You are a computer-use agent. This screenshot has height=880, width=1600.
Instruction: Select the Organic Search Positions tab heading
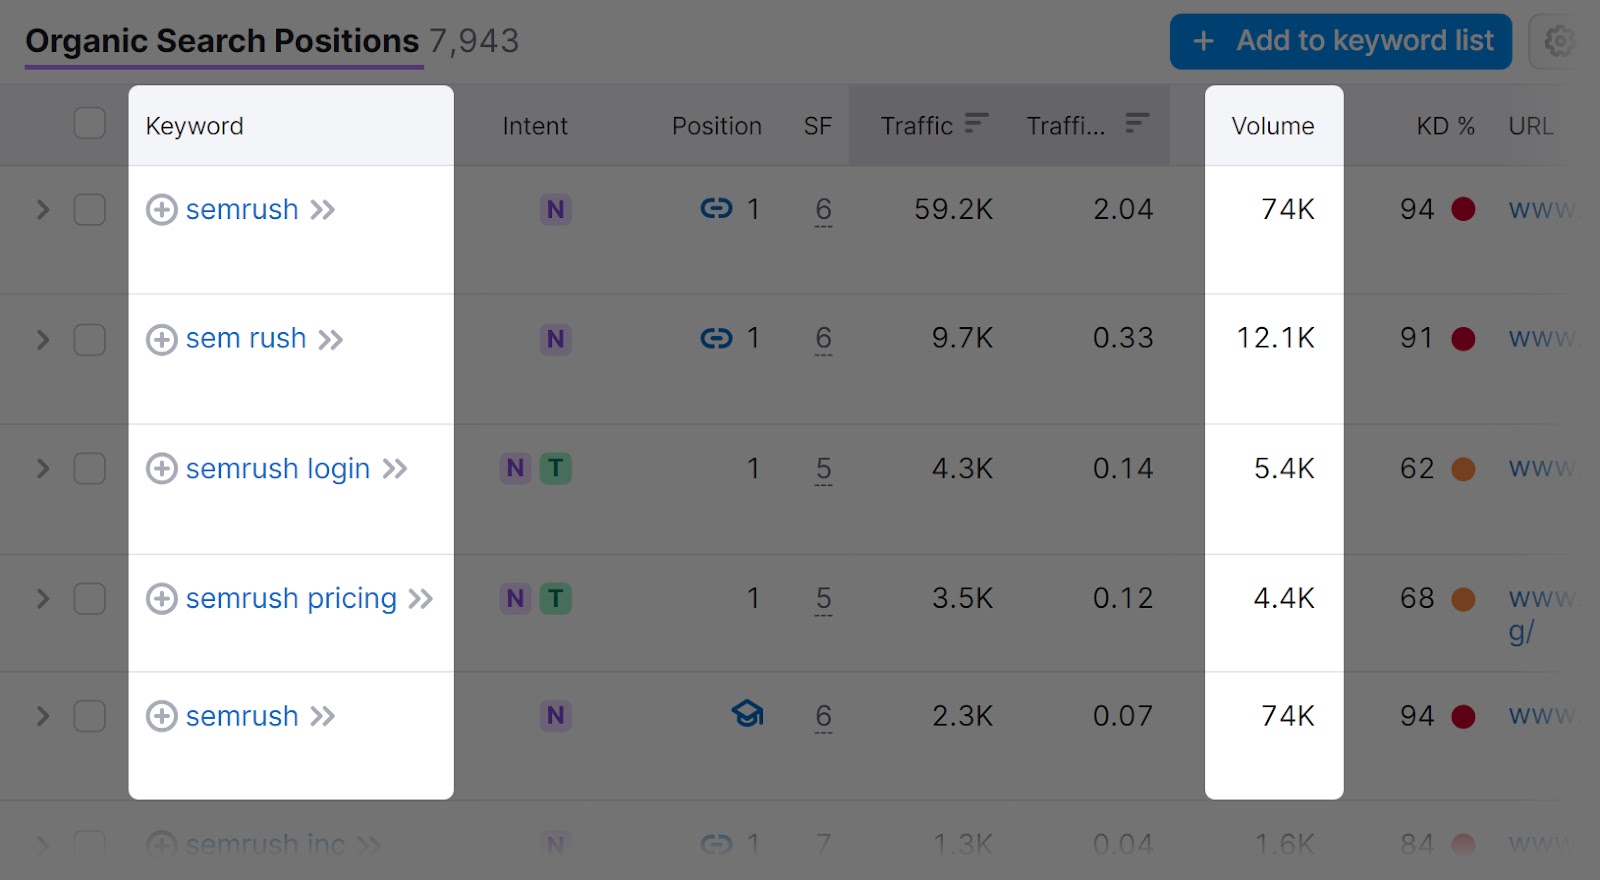coord(222,41)
